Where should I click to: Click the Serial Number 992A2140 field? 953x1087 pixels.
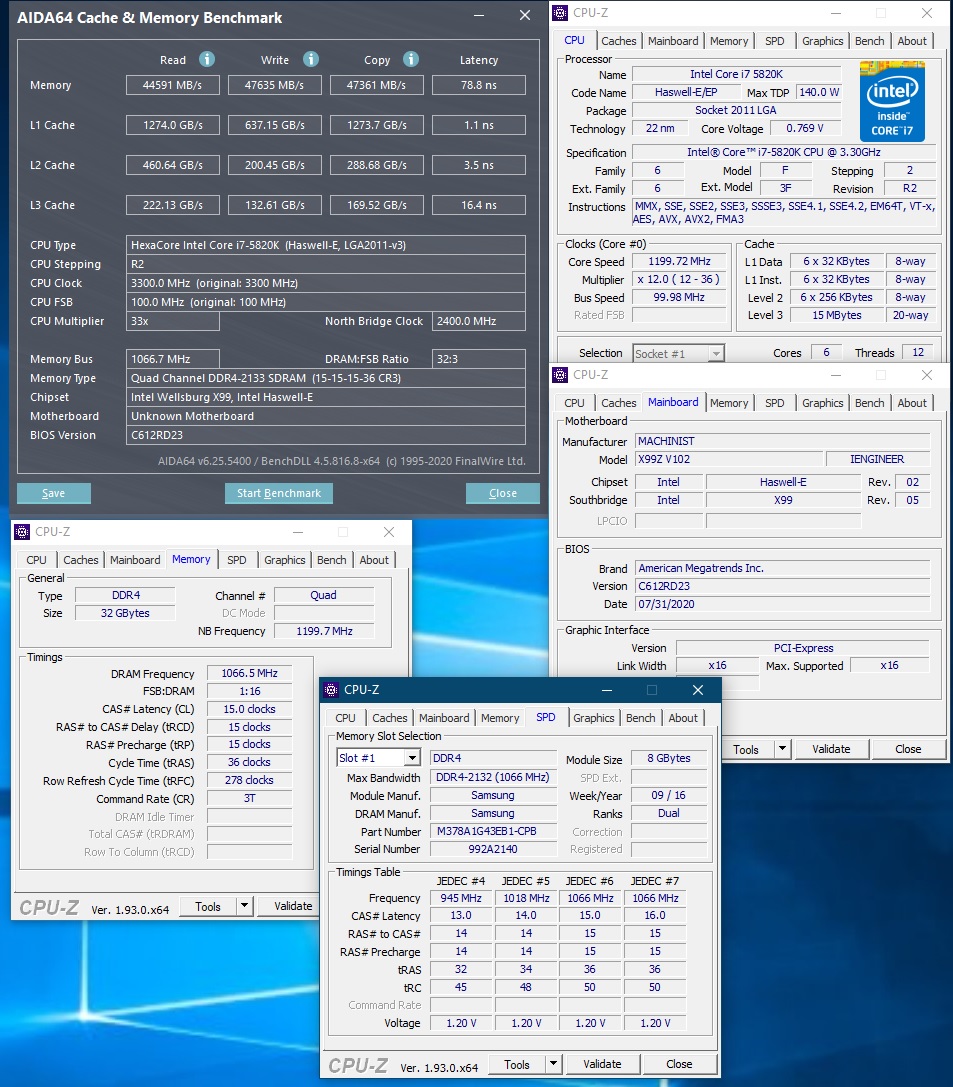(493, 849)
